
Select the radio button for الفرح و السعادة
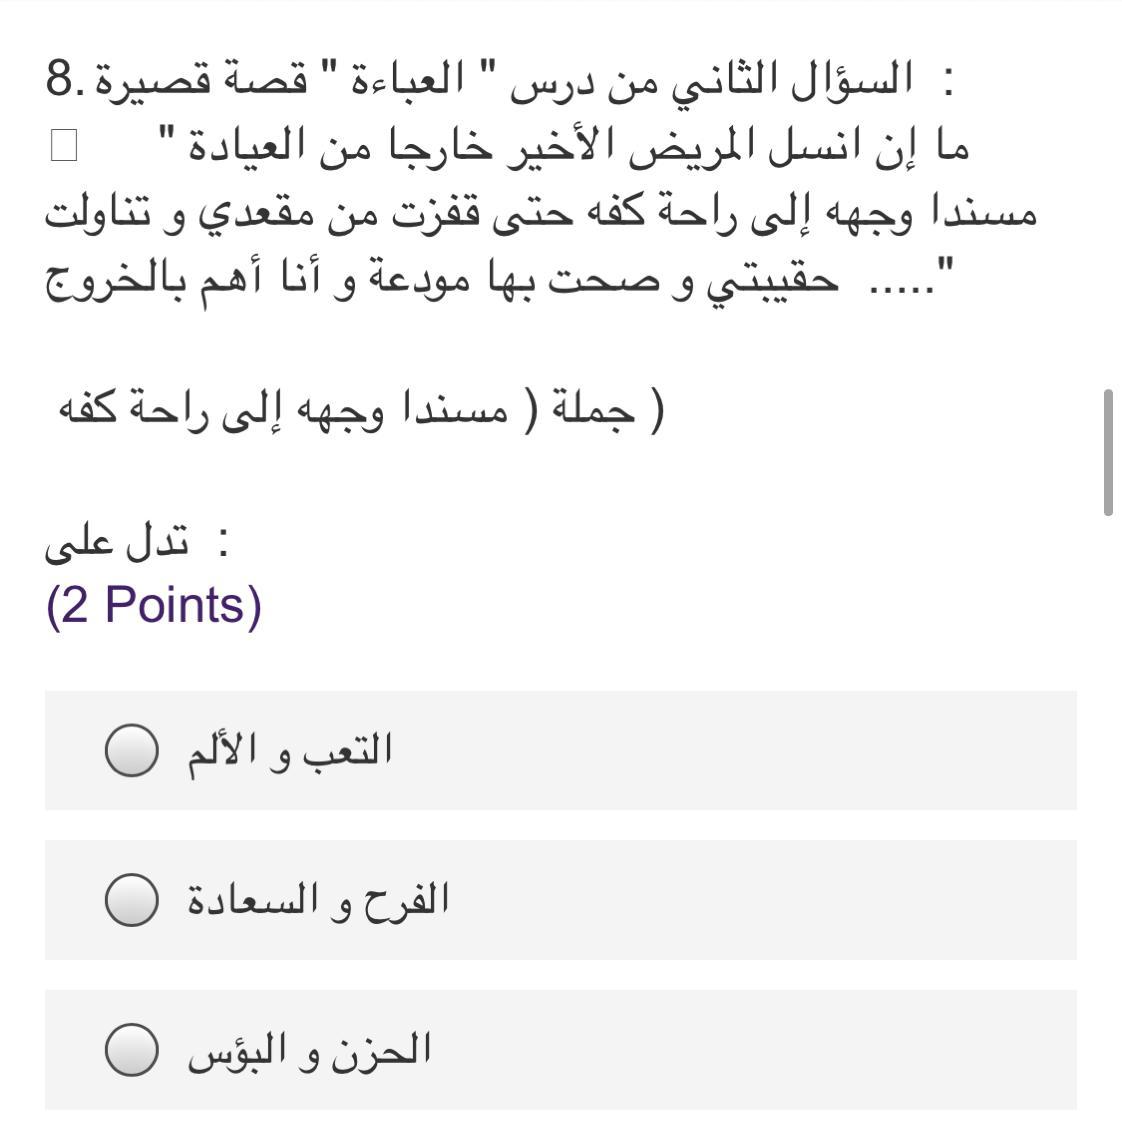[x=131, y=901]
